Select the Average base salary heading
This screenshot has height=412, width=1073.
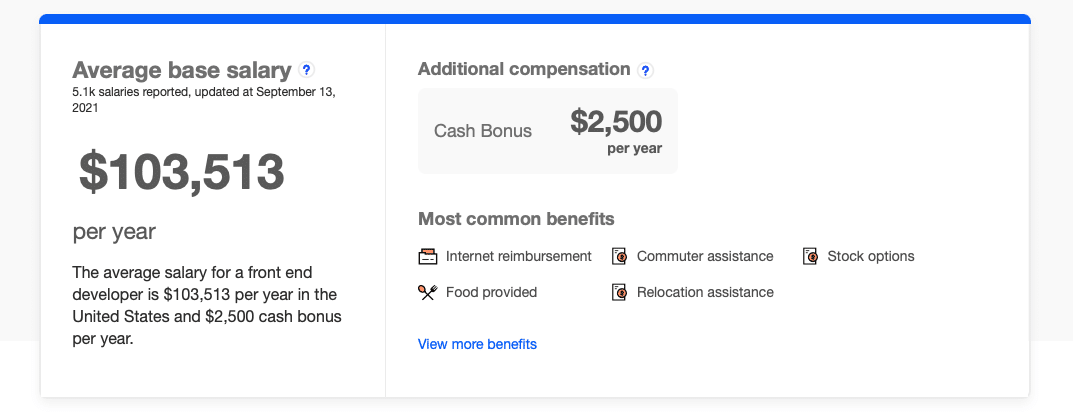pyautogui.click(x=182, y=70)
